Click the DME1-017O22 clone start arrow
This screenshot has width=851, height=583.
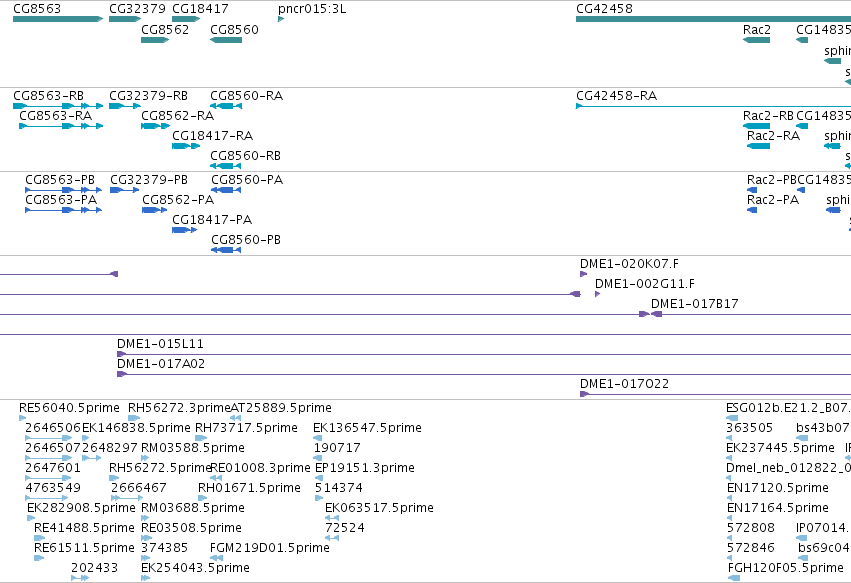(585, 394)
